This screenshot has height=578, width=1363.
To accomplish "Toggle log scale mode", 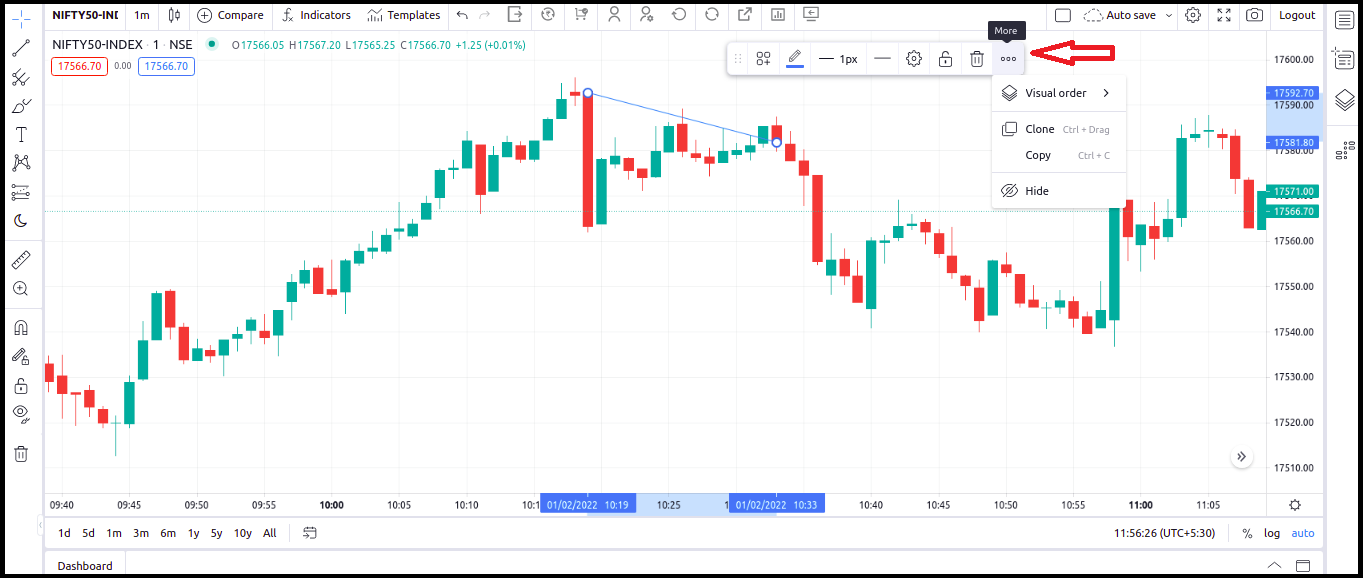I will tap(1272, 533).
